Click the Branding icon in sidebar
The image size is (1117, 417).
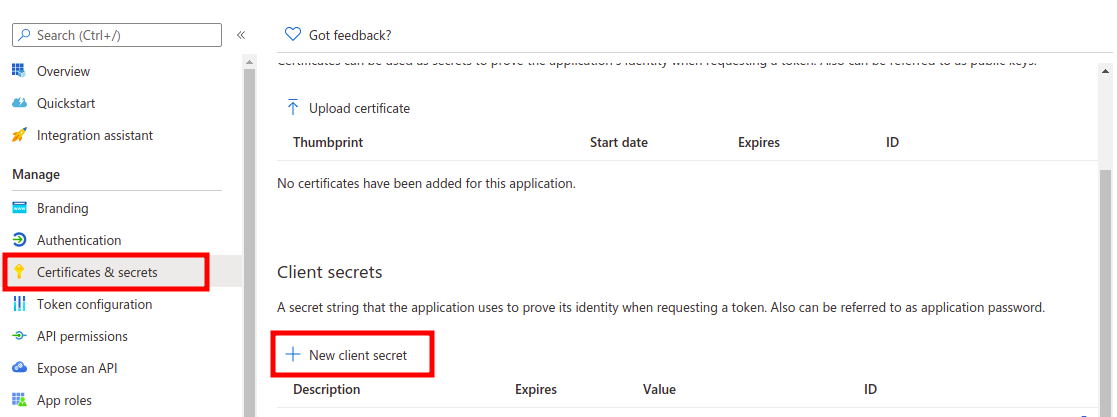tap(18, 208)
